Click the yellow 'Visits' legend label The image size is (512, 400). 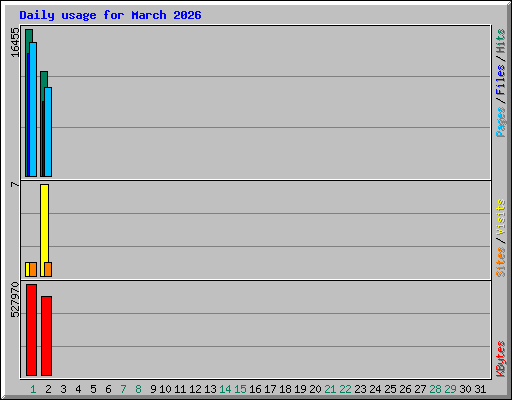[501, 218]
